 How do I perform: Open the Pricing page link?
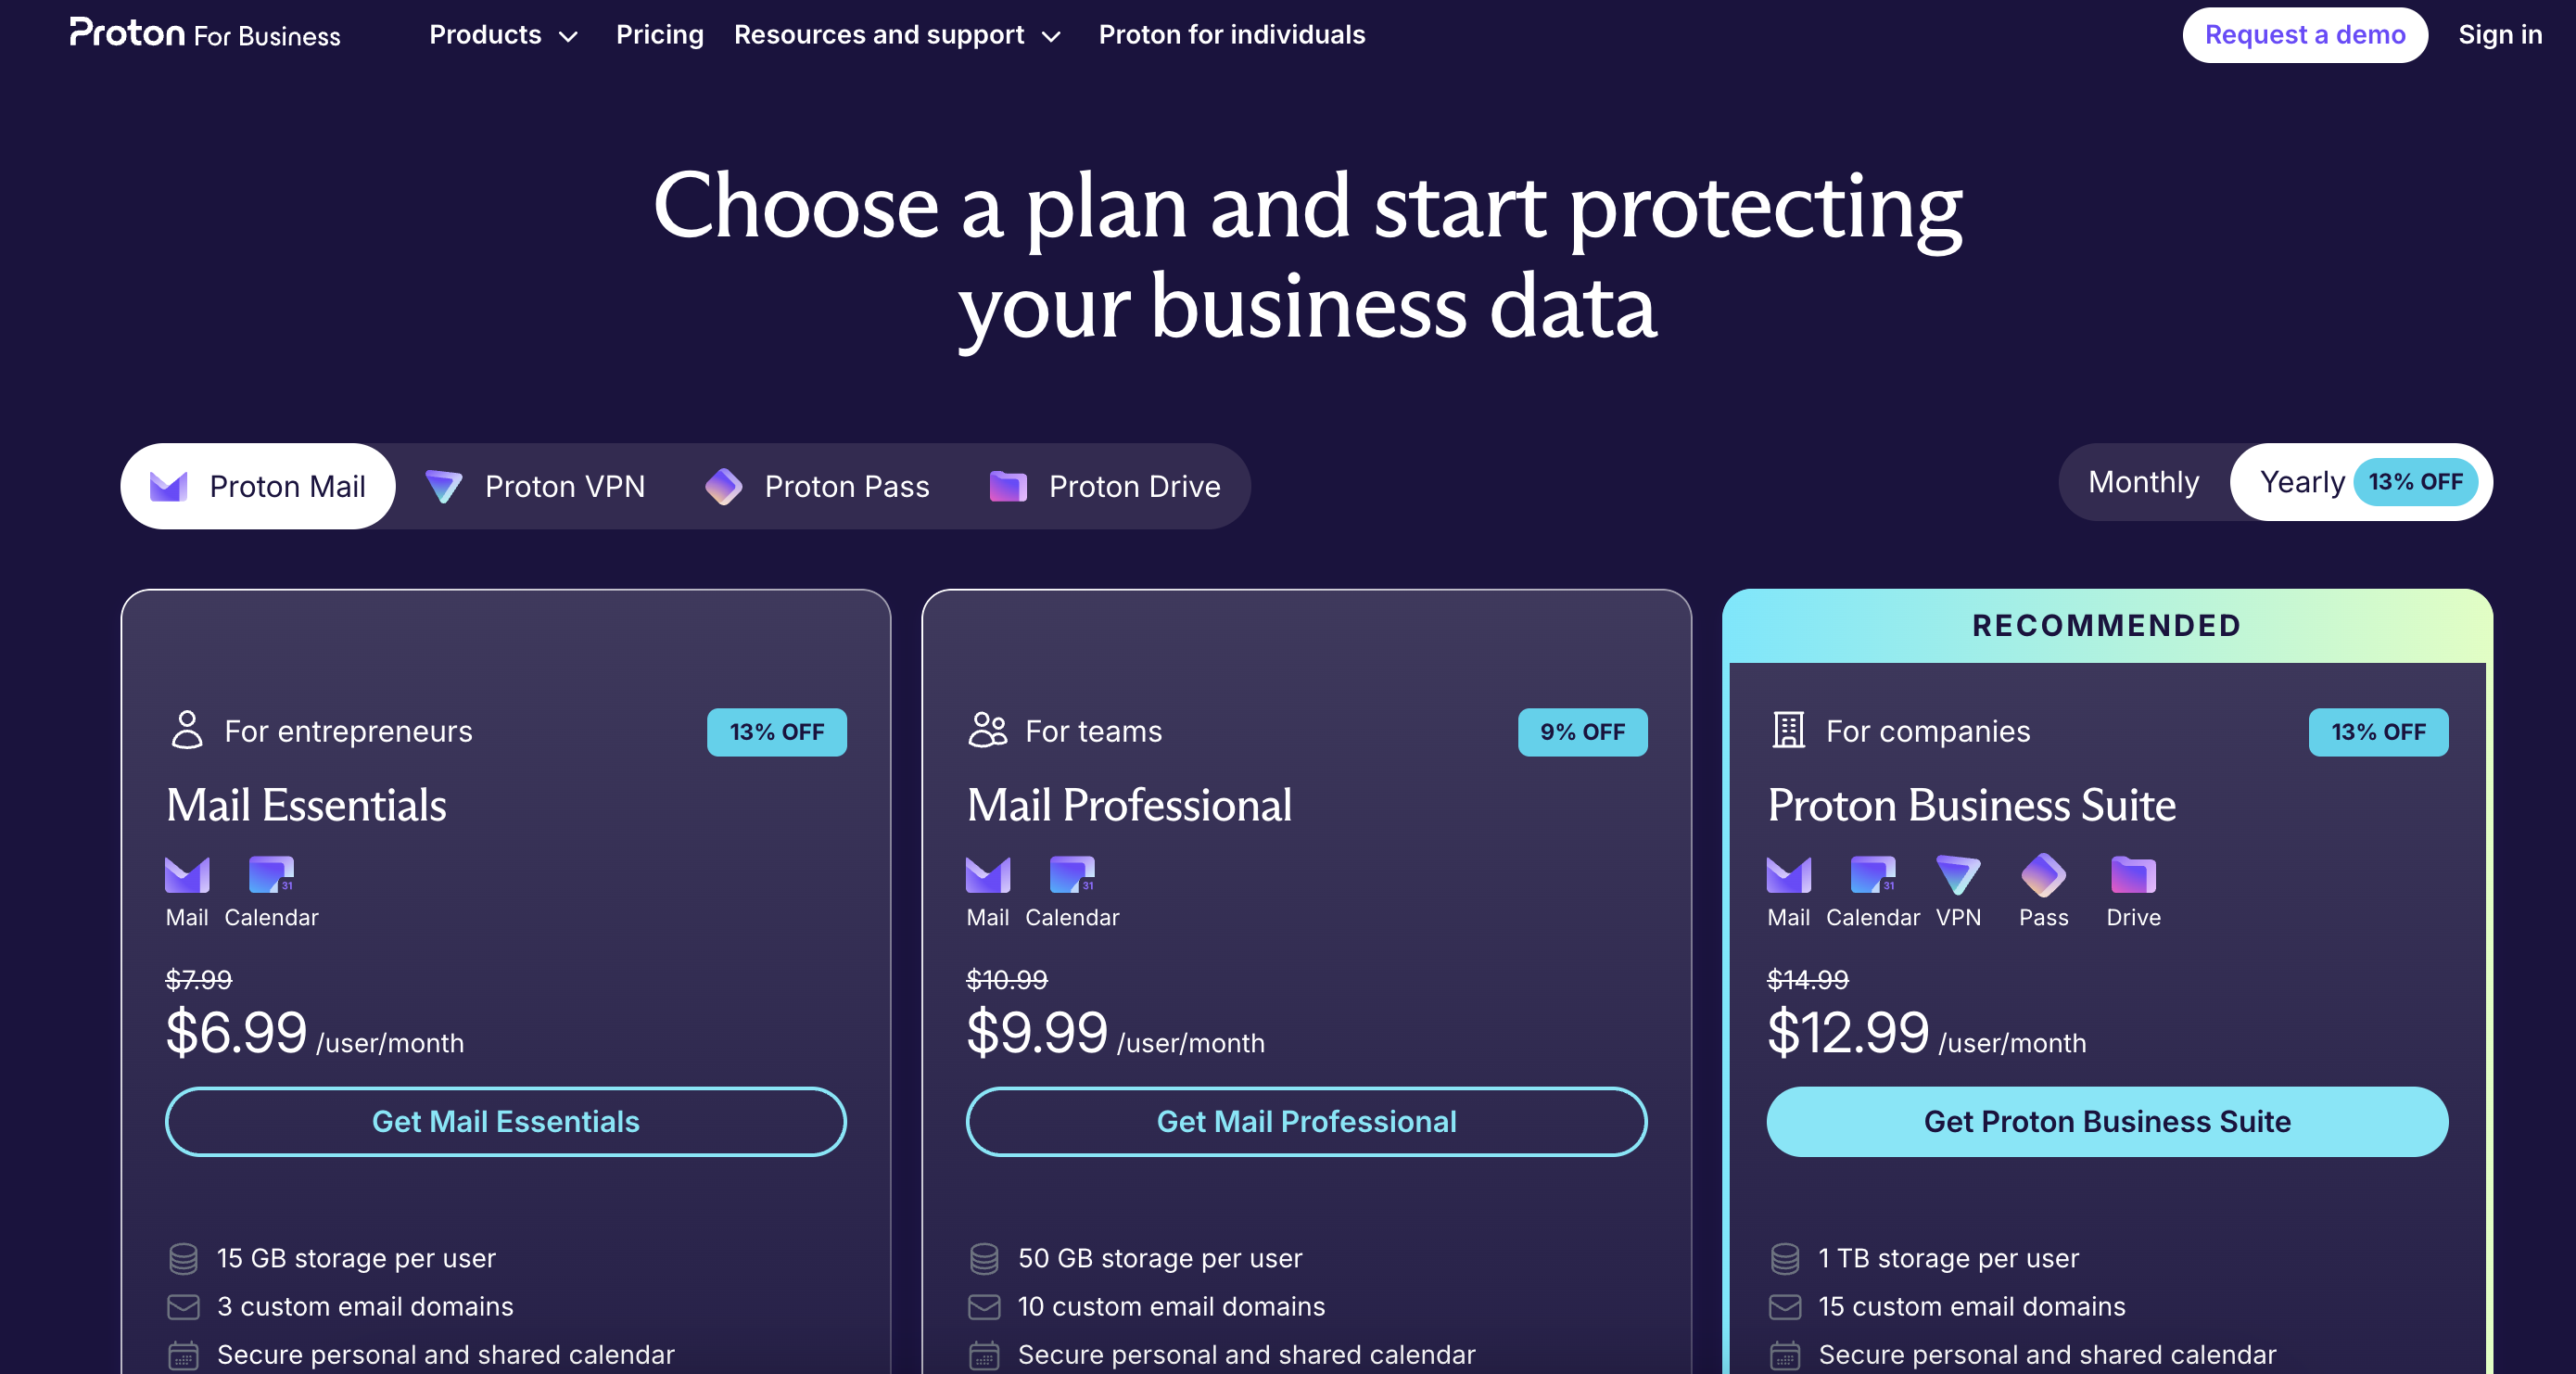[659, 35]
